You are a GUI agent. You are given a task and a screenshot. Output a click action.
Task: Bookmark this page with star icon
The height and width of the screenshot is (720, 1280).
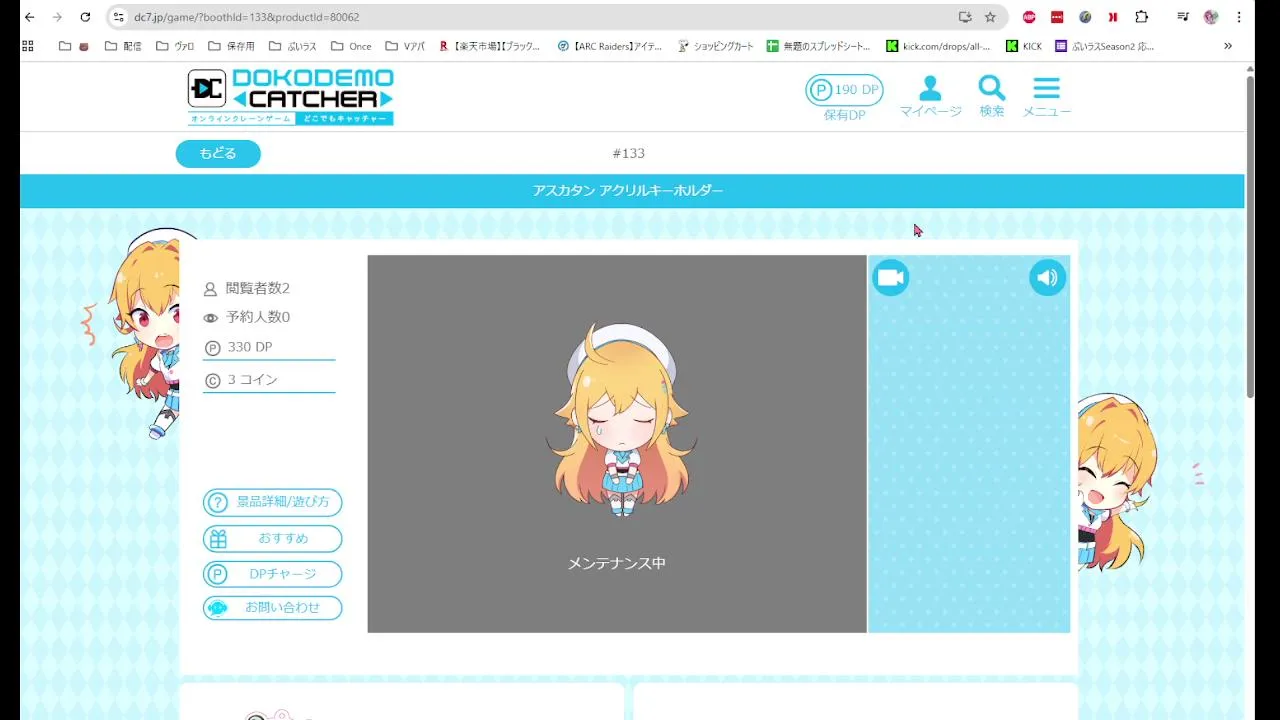(990, 17)
